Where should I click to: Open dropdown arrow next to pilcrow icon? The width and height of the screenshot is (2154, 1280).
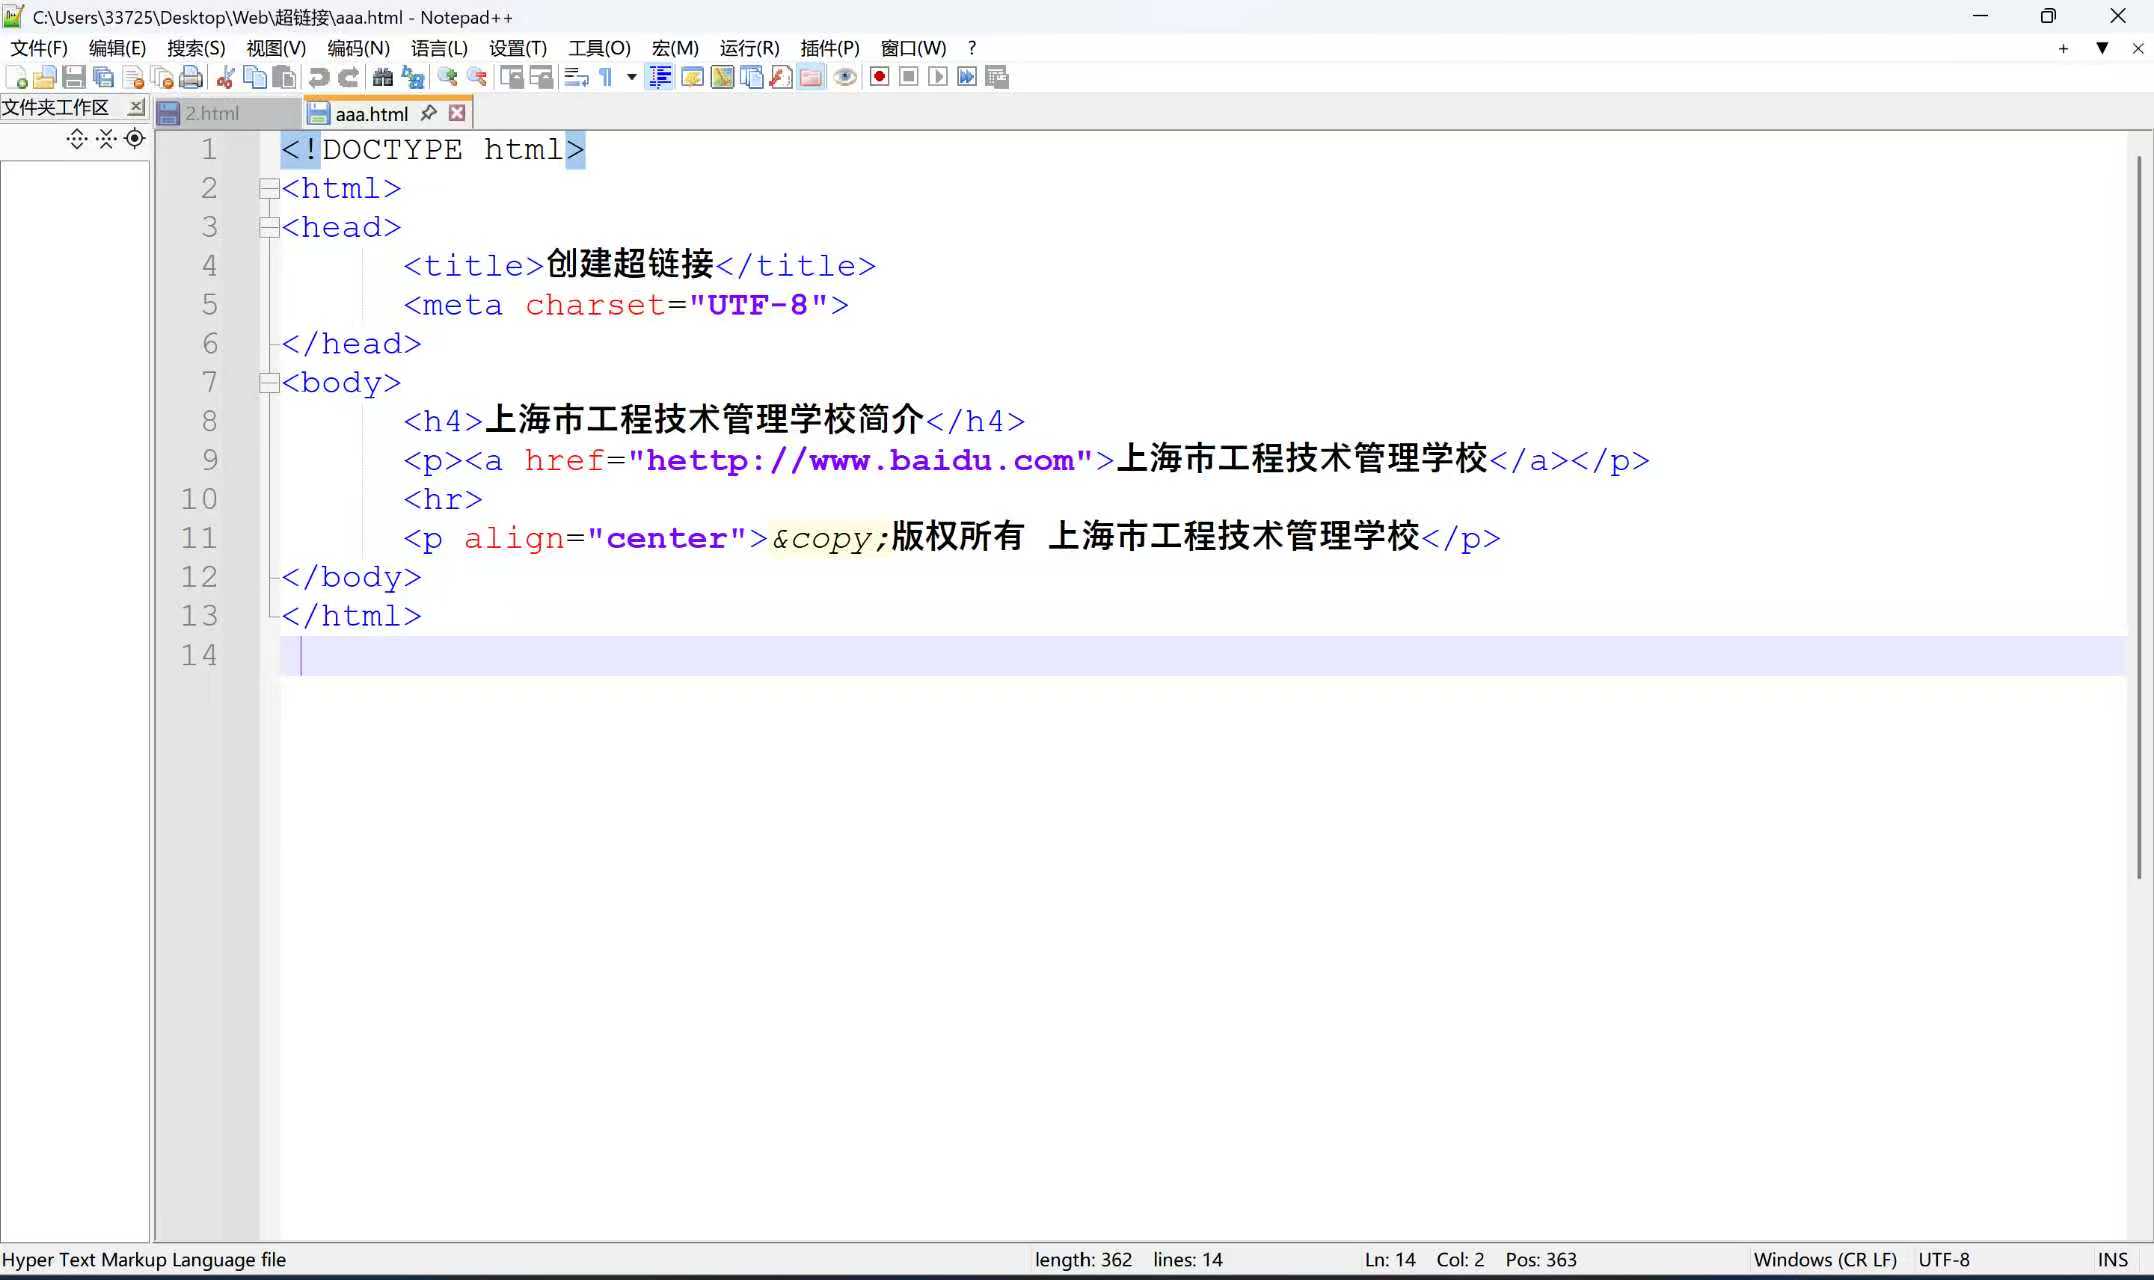tap(631, 77)
